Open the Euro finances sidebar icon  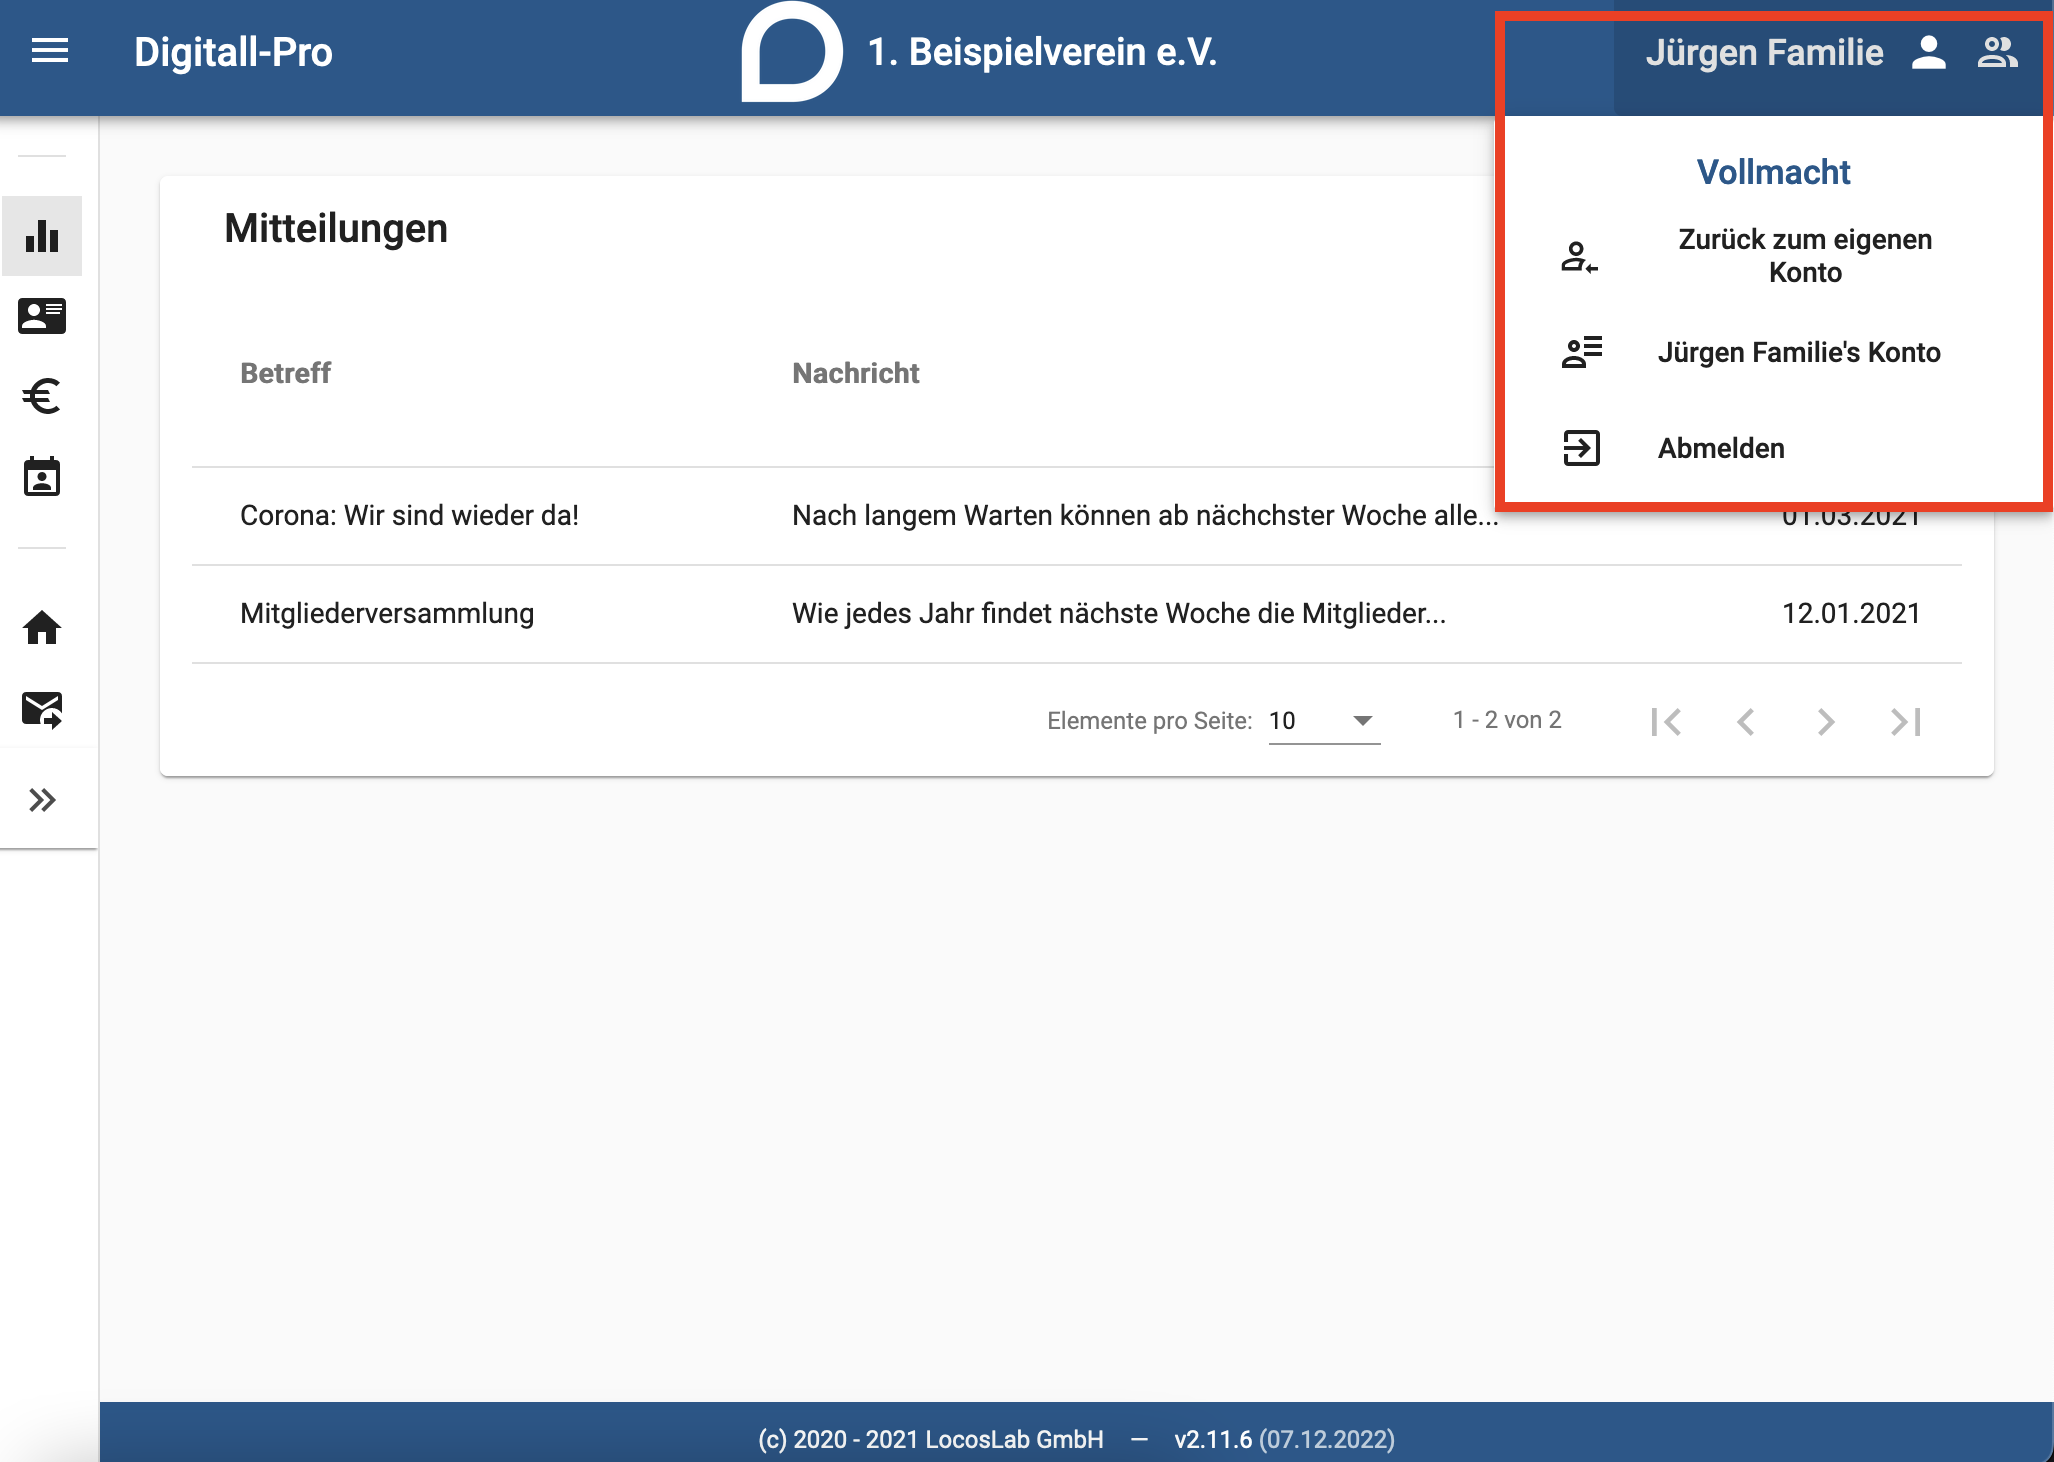pyautogui.click(x=42, y=396)
